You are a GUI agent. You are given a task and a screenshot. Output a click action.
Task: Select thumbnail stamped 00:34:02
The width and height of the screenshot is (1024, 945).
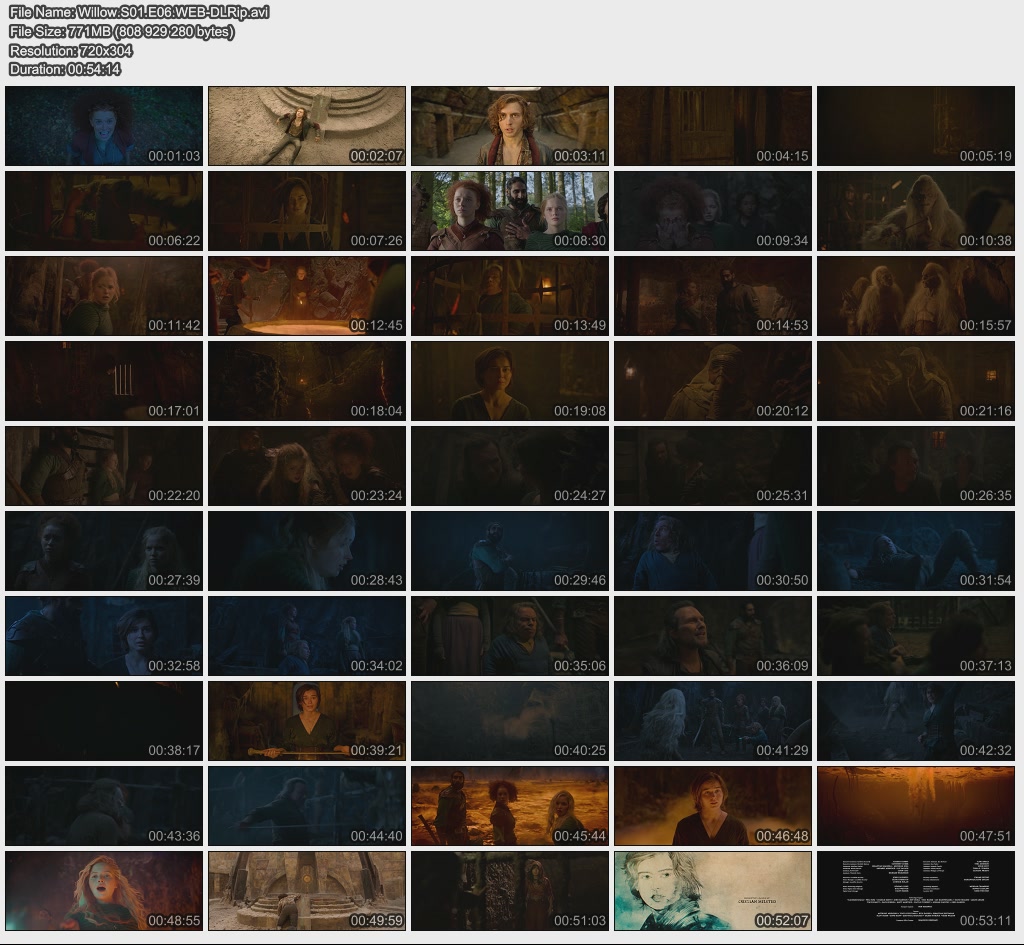click(x=307, y=636)
